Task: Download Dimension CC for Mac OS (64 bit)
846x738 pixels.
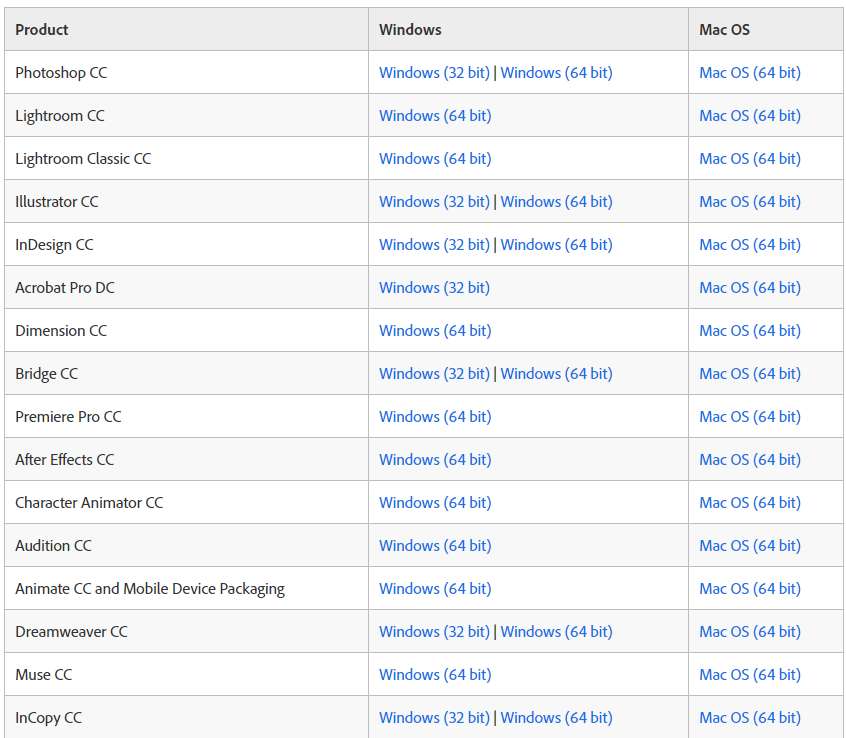Action: click(x=750, y=331)
